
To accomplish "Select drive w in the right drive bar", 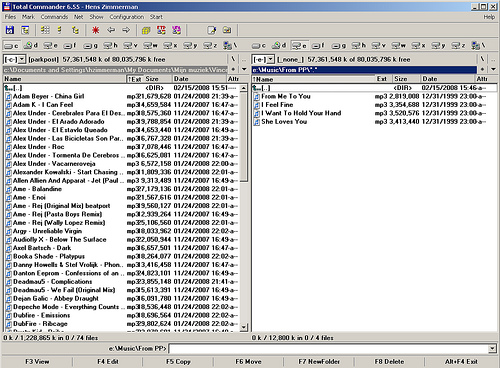I will [399, 45].
